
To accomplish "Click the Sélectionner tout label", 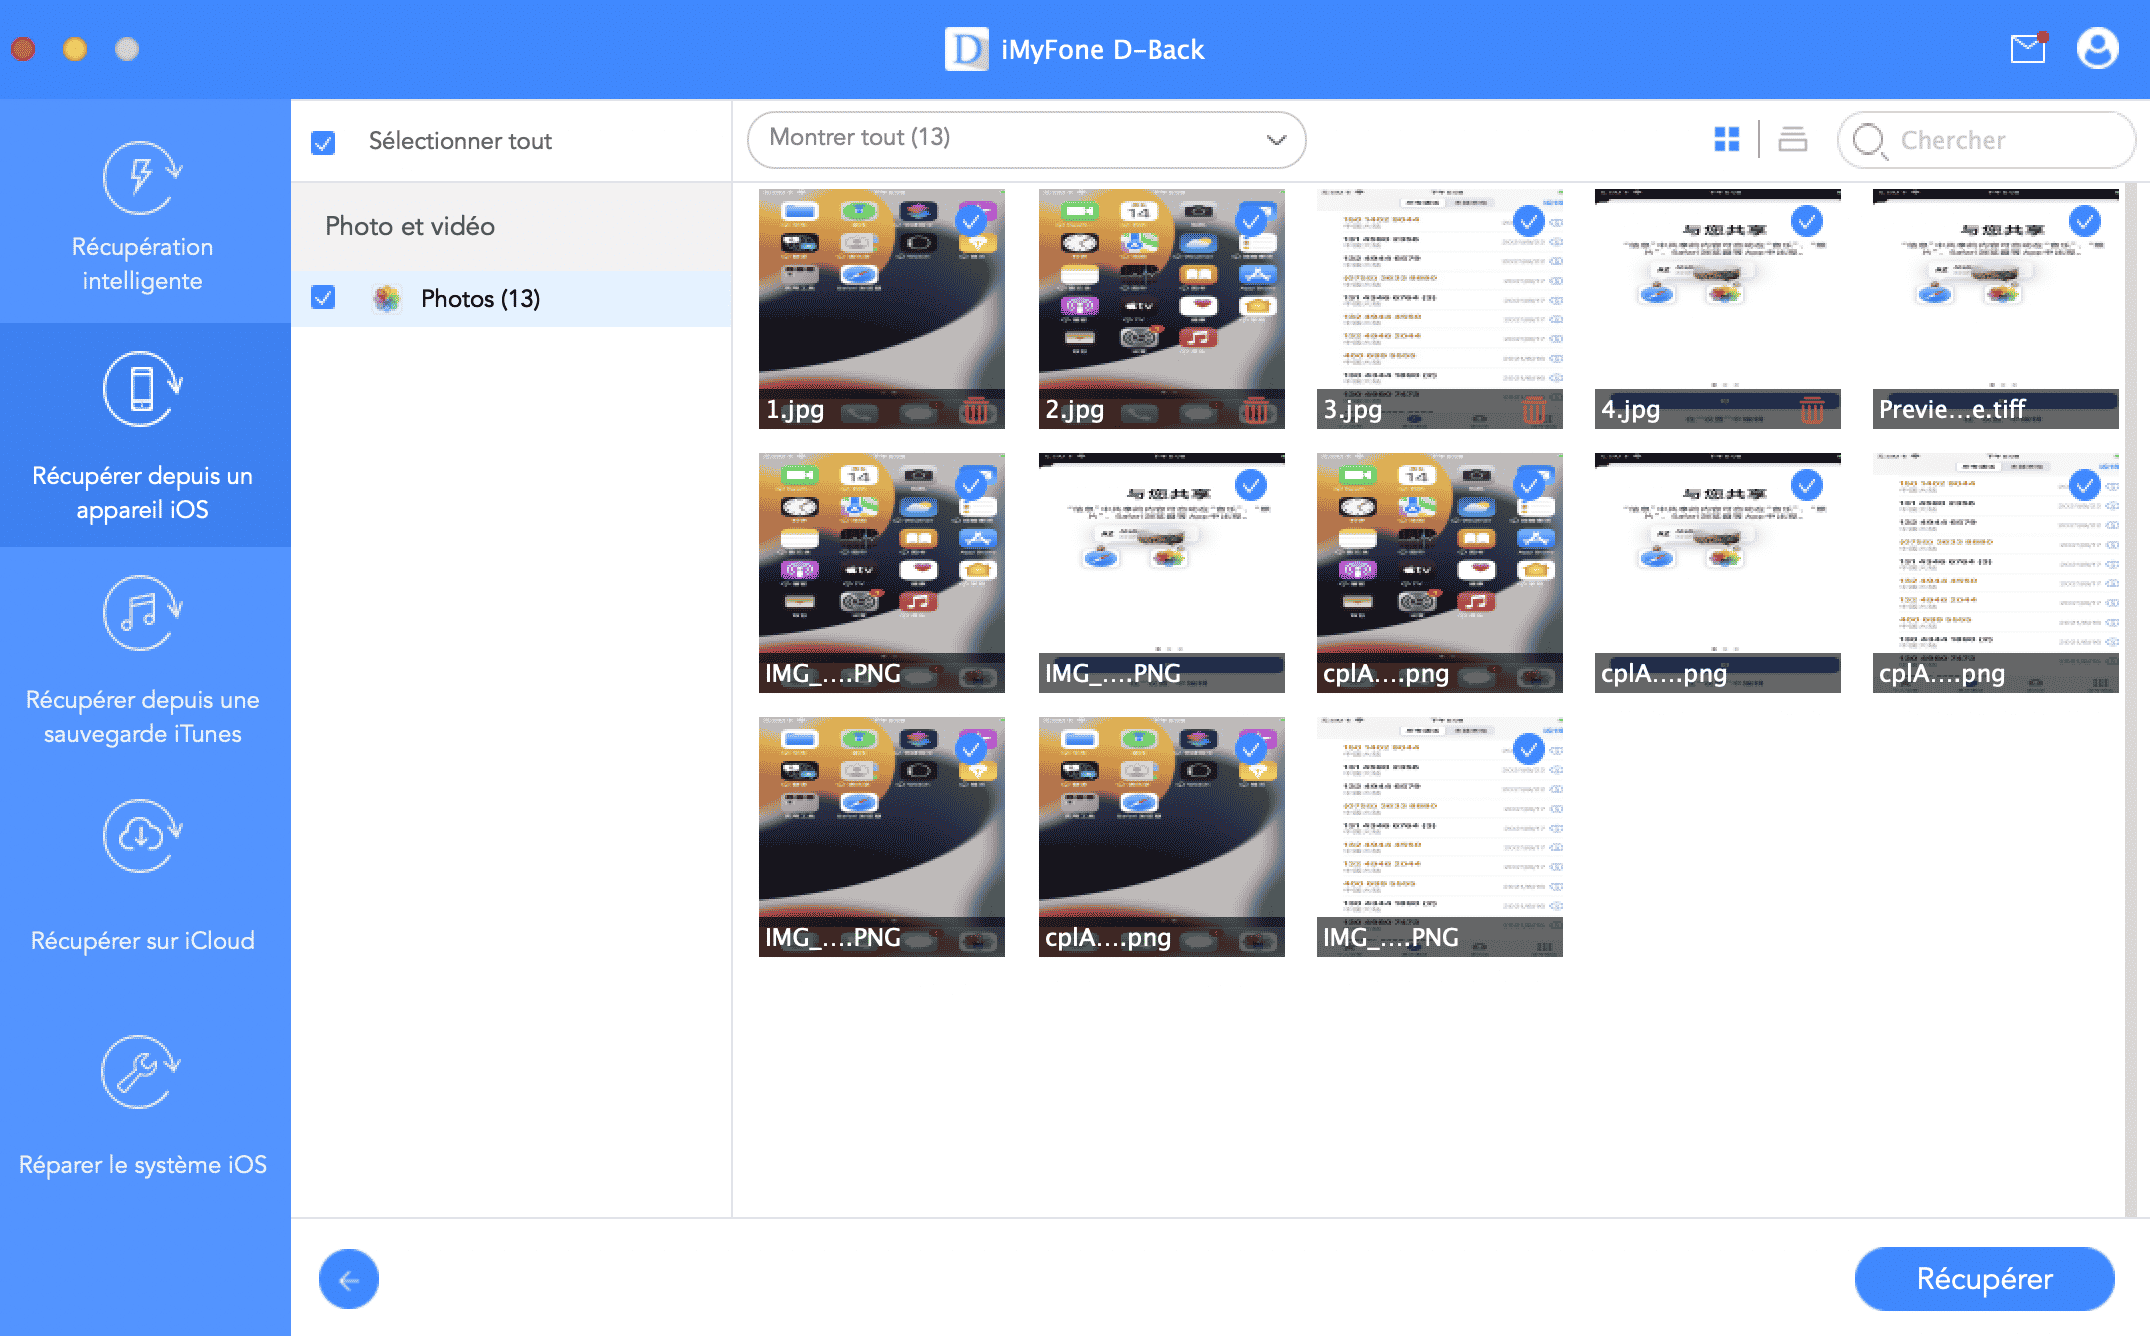I will [460, 141].
